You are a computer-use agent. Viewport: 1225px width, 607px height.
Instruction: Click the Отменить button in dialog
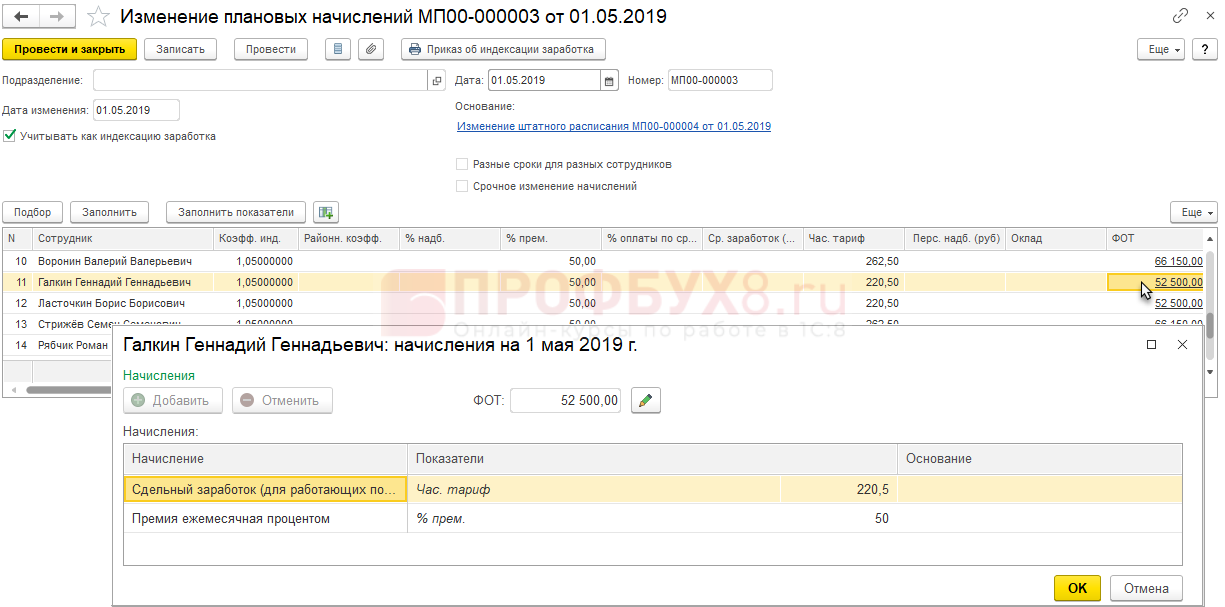click(x=282, y=401)
